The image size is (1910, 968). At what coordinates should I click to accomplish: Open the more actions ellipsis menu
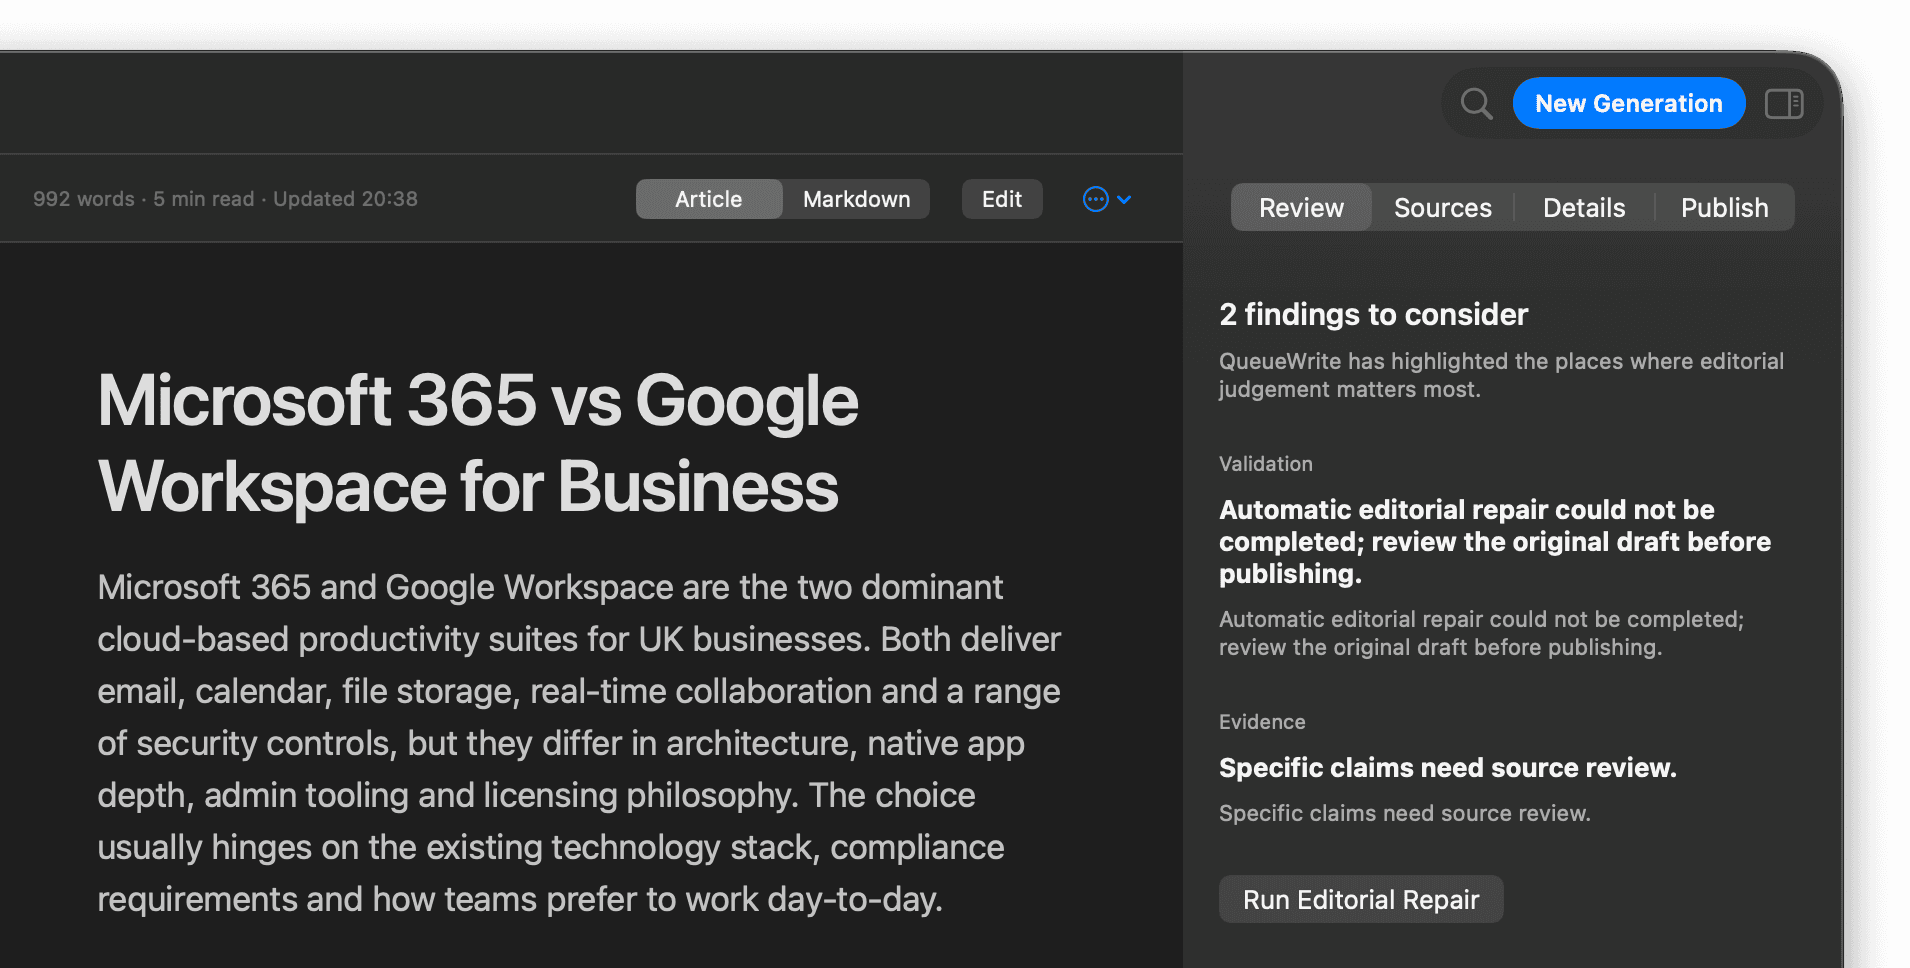click(1107, 199)
